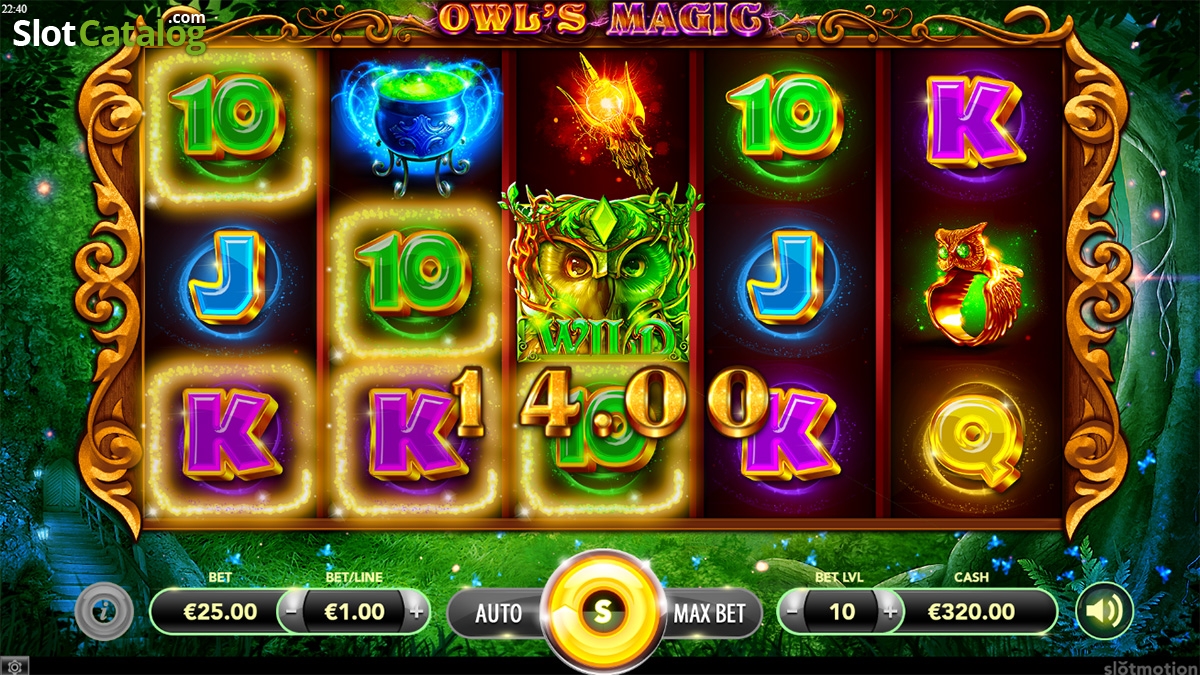The width and height of the screenshot is (1200, 675).
Task: Spin the reels with the gold S button
Action: pos(601,610)
